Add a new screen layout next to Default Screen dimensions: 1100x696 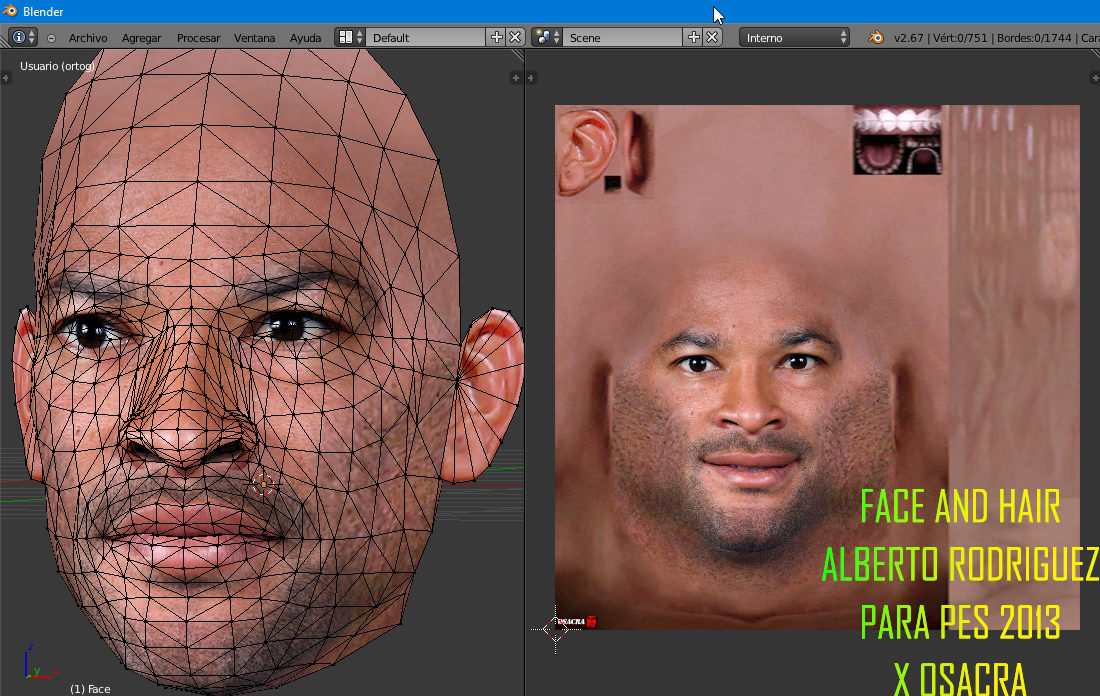tap(497, 37)
